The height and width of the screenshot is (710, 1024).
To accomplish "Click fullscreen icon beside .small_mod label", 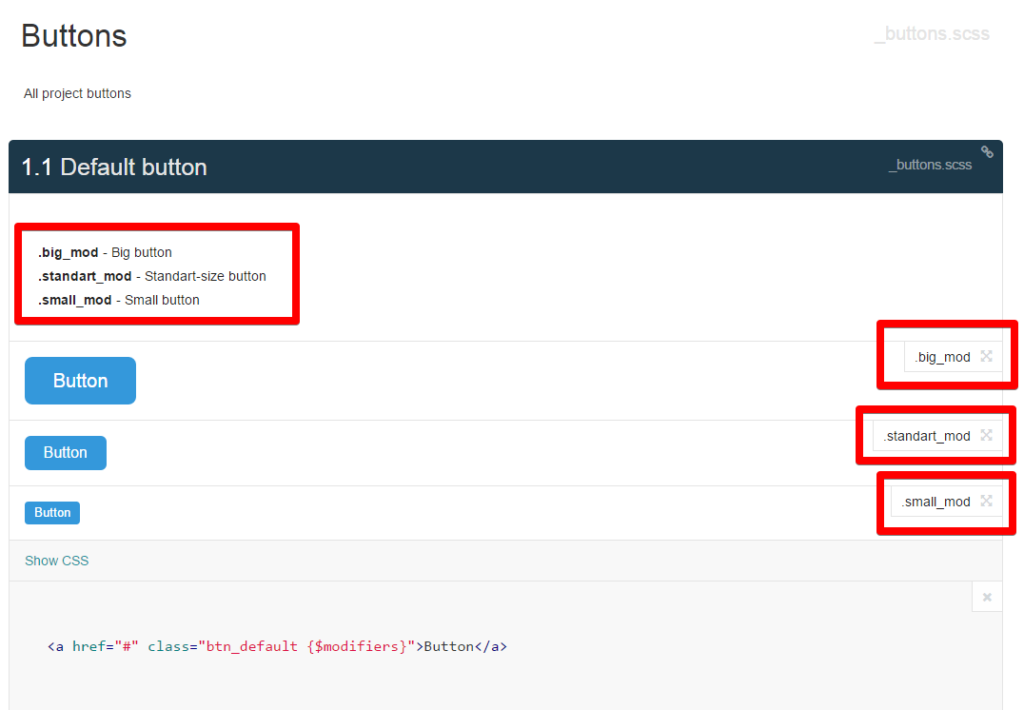I will click(x=986, y=501).
